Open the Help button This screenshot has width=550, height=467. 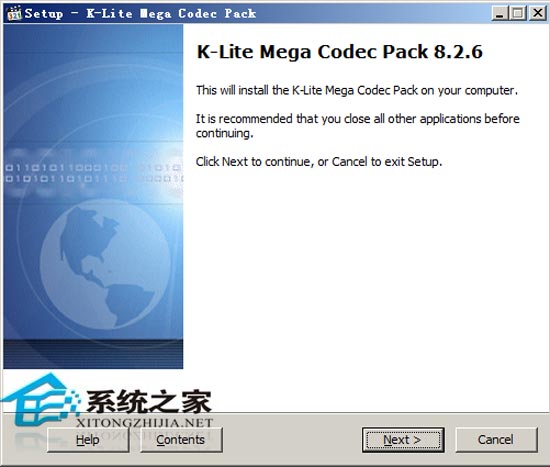pyautogui.click(x=88, y=440)
